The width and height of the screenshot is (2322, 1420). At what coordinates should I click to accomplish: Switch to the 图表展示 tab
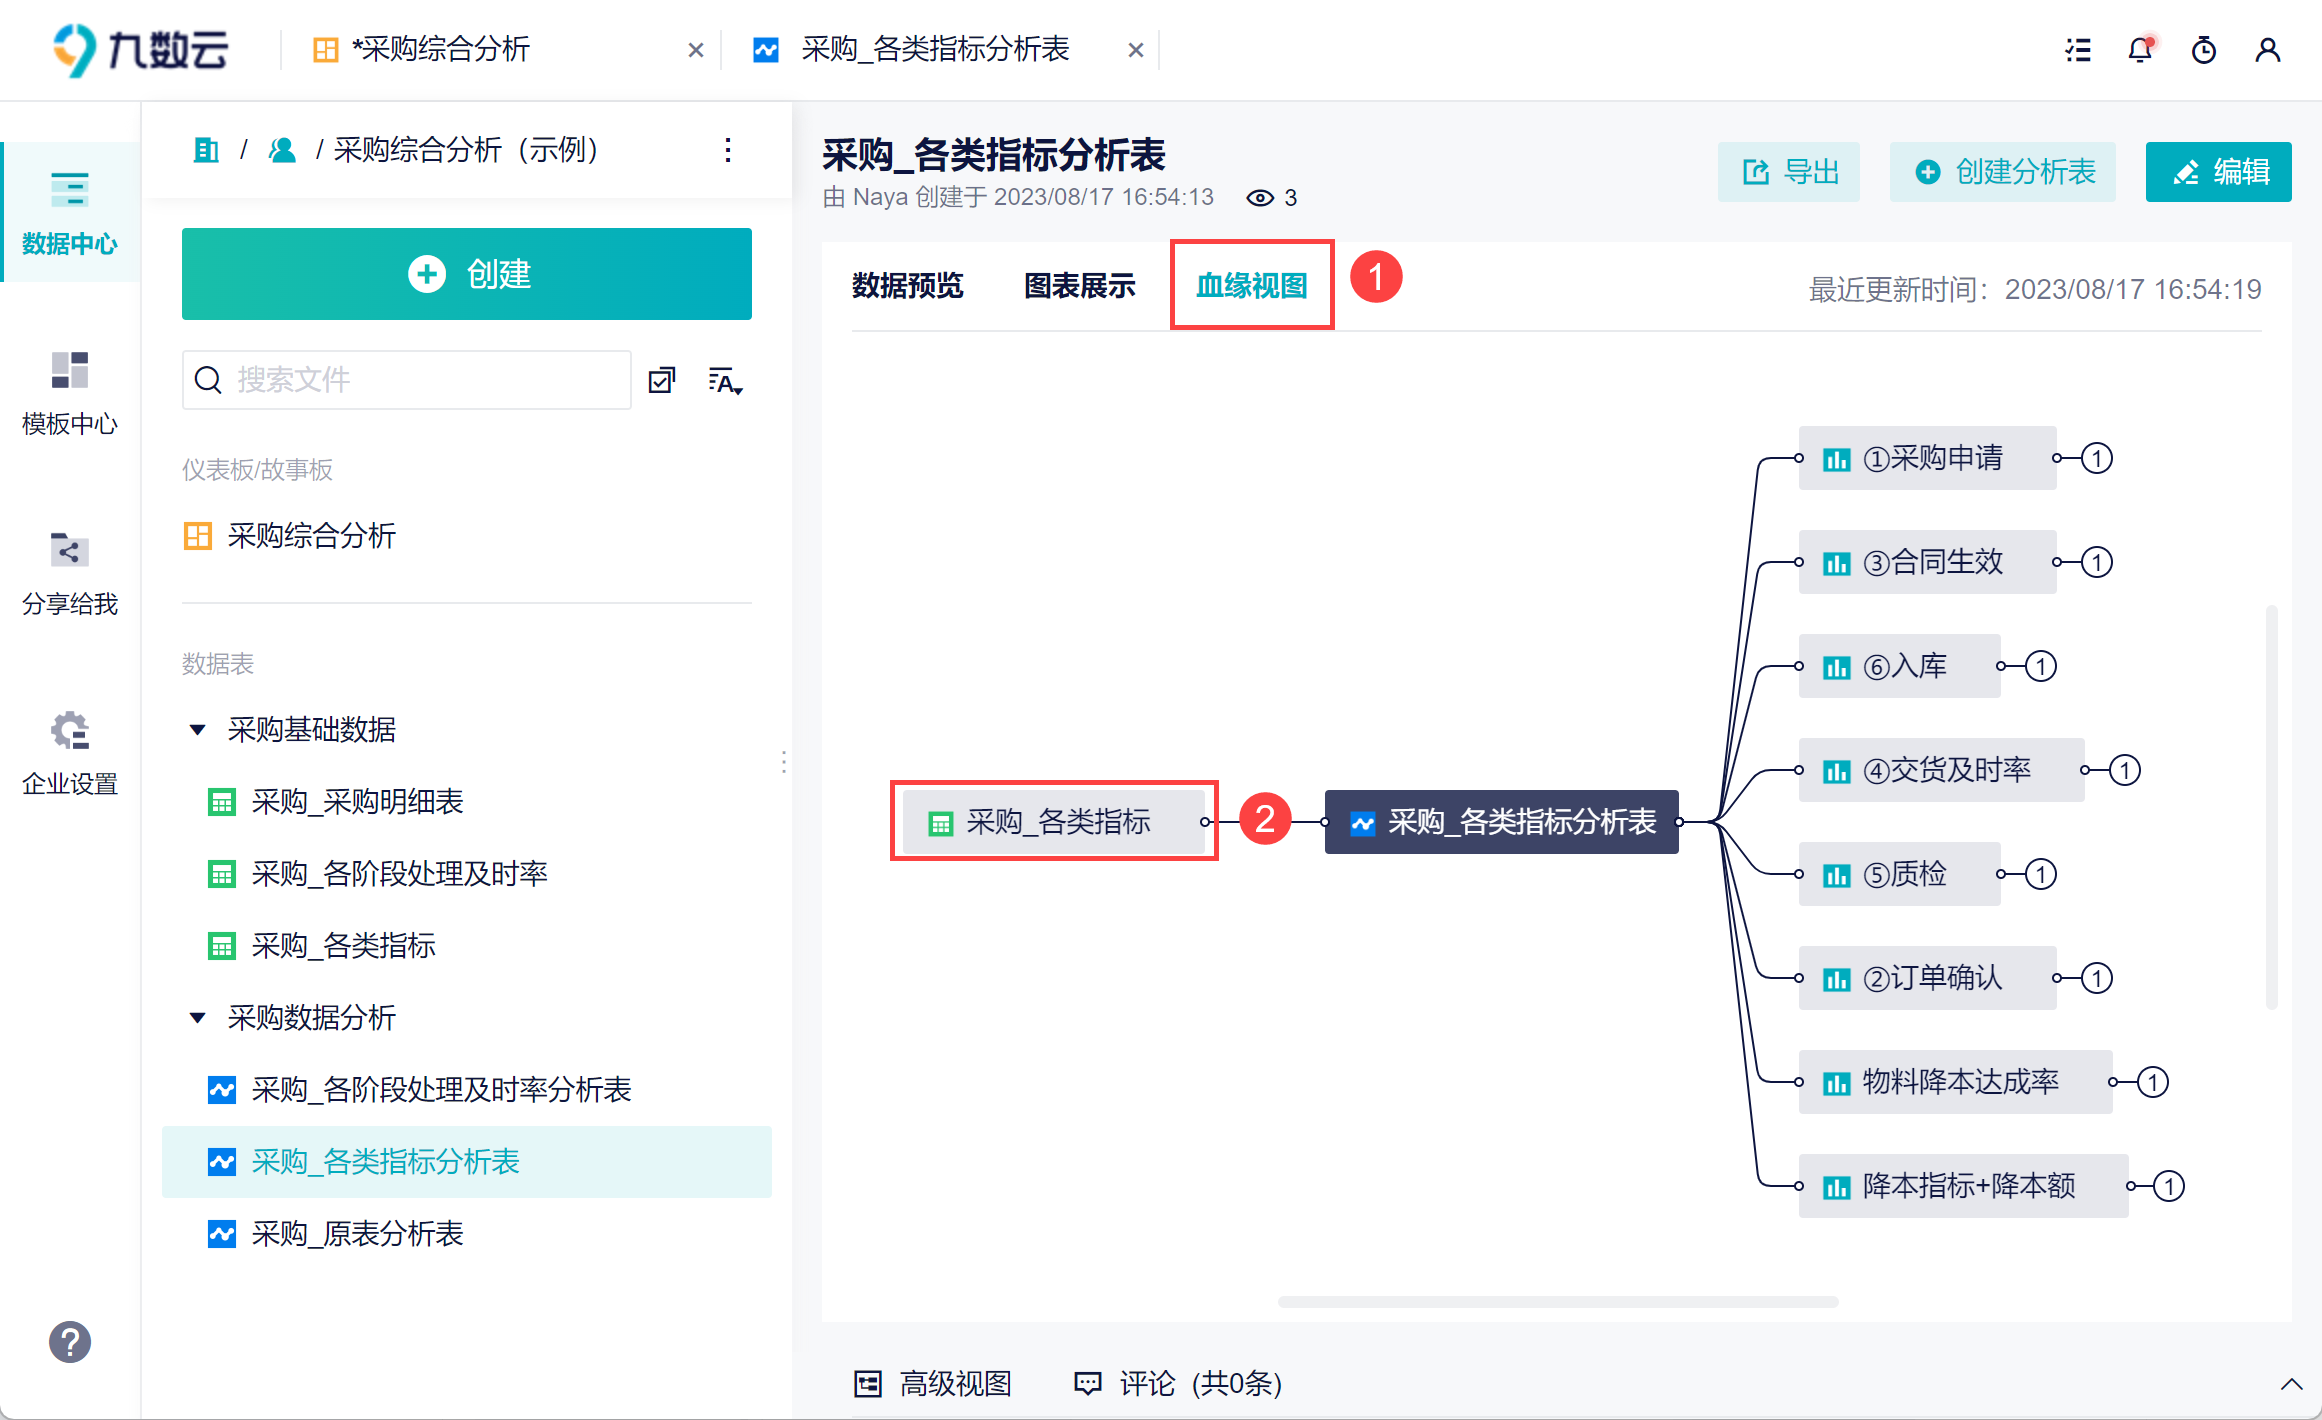coord(1080,286)
